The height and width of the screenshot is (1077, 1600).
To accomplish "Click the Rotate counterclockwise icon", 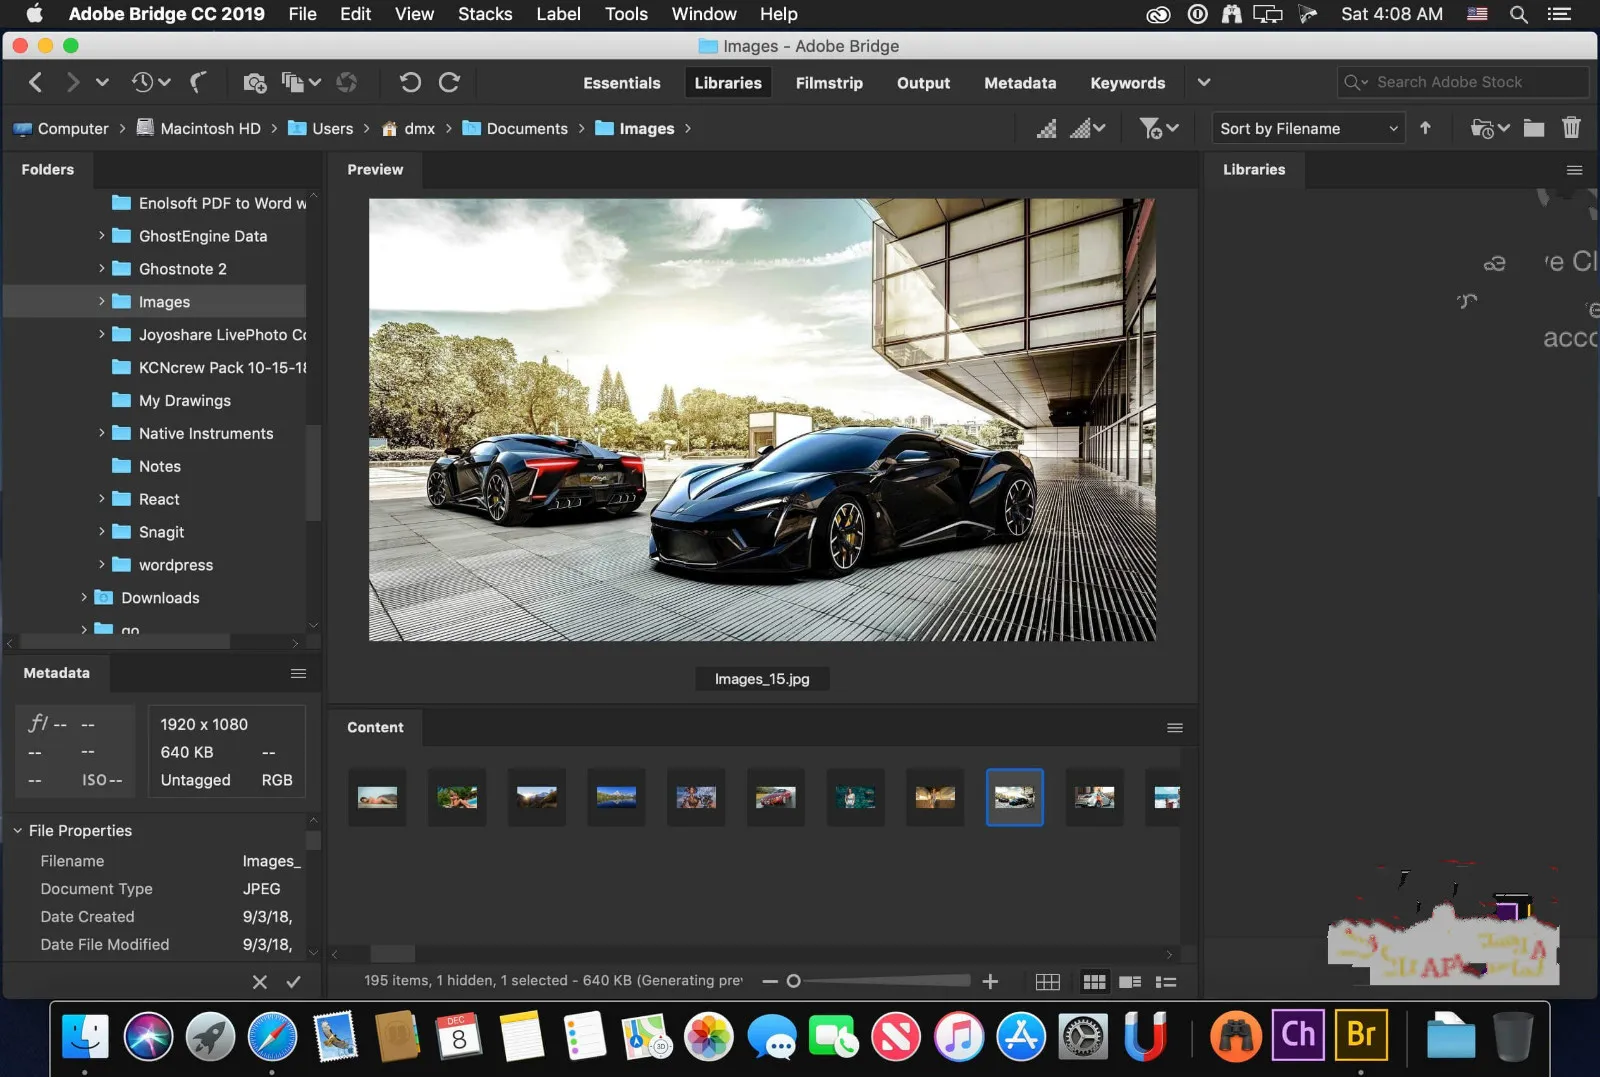I will coord(411,82).
